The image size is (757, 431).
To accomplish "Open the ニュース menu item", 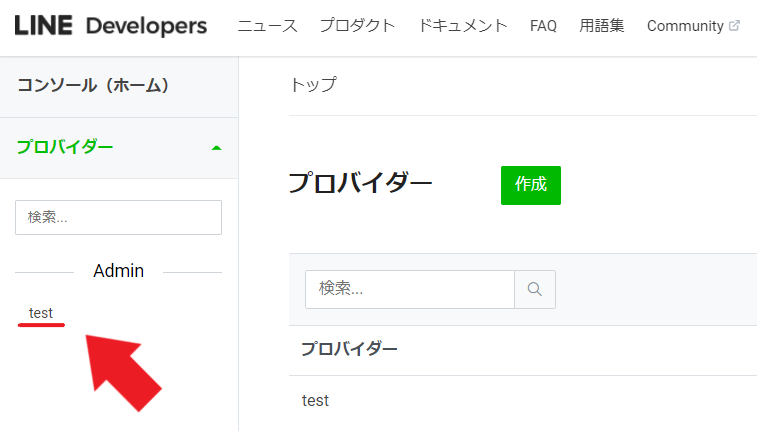I will (x=267, y=26).
